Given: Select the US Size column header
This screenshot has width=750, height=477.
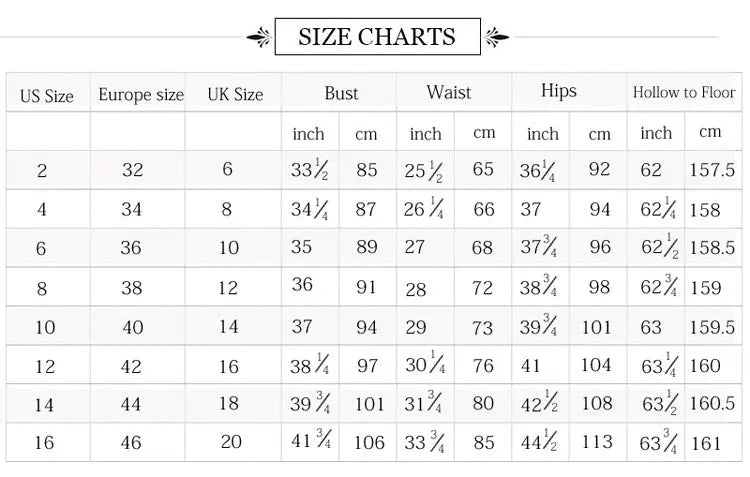Looking at the screenshot, I should click(46, 96).
